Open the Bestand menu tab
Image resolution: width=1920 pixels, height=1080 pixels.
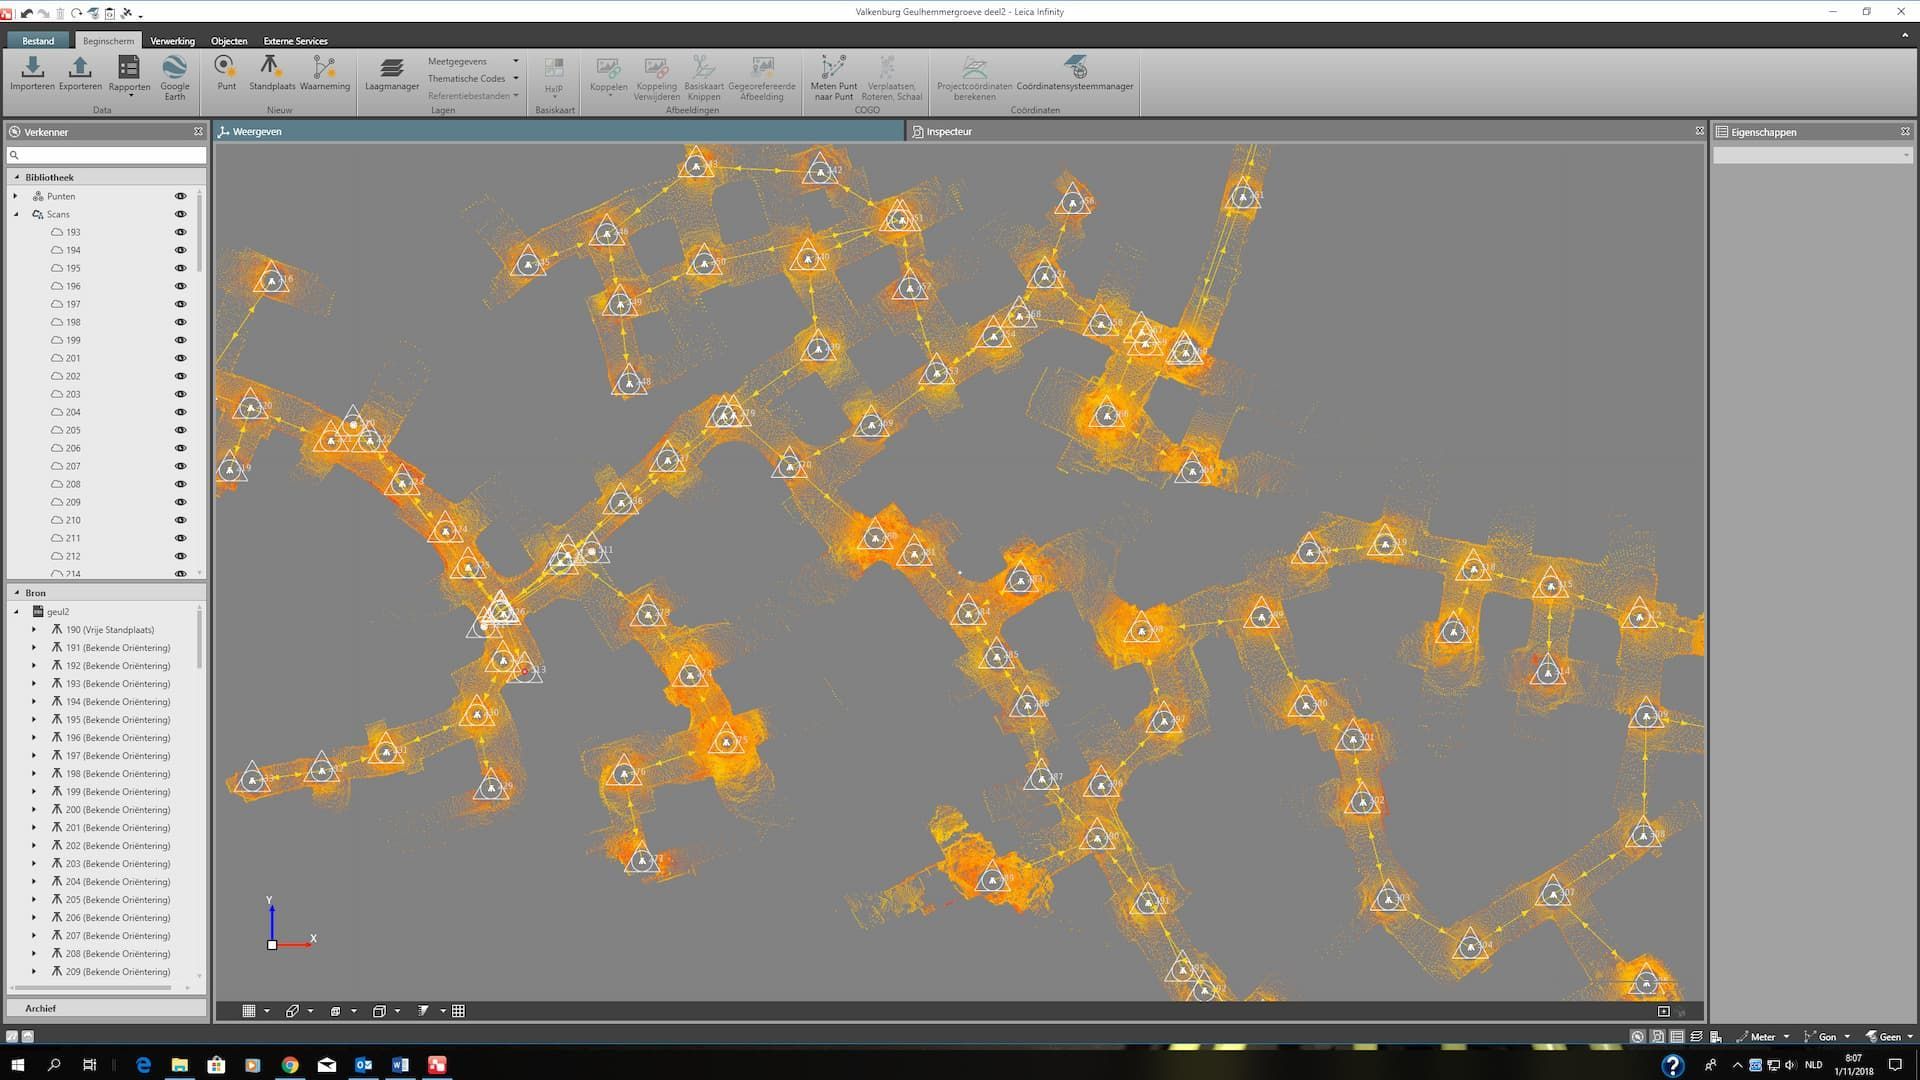(x=38, y=41)
